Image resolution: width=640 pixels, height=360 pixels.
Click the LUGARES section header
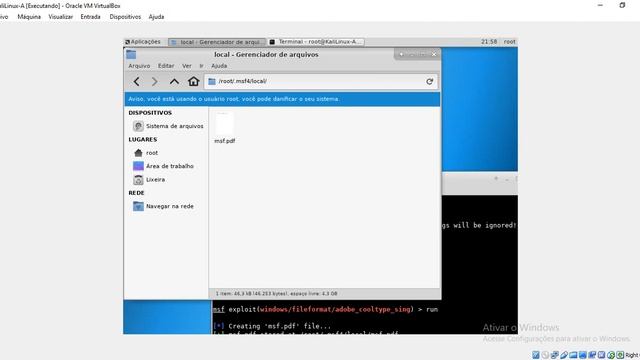point(142,139)
